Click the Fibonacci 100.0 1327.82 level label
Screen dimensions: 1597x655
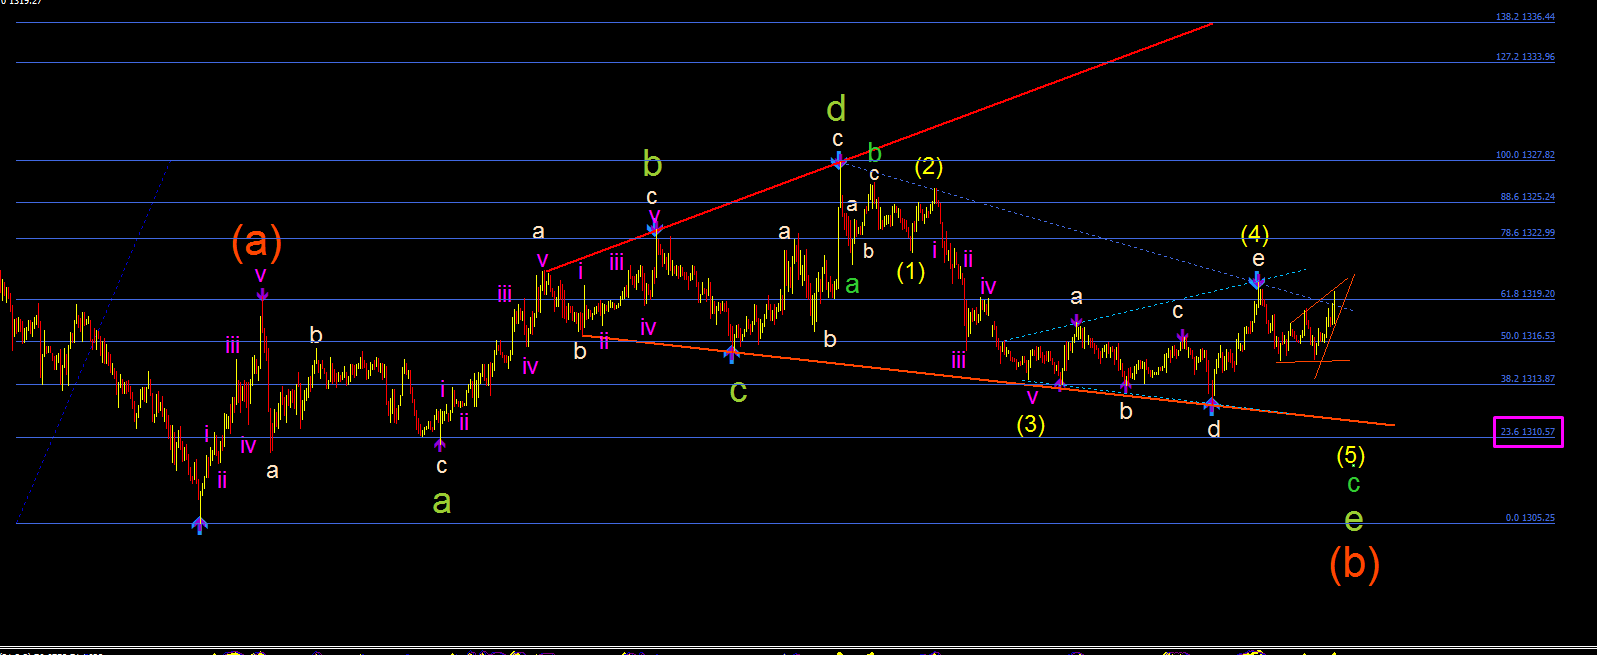[1525, 155]
